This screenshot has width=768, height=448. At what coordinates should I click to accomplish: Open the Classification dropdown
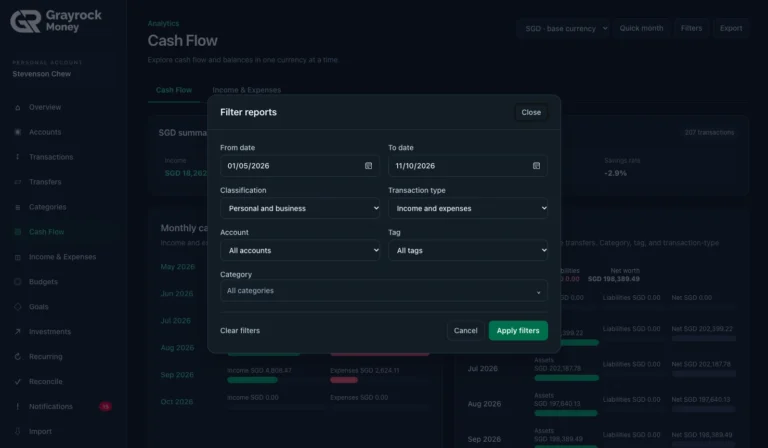(x=300, y=209)
